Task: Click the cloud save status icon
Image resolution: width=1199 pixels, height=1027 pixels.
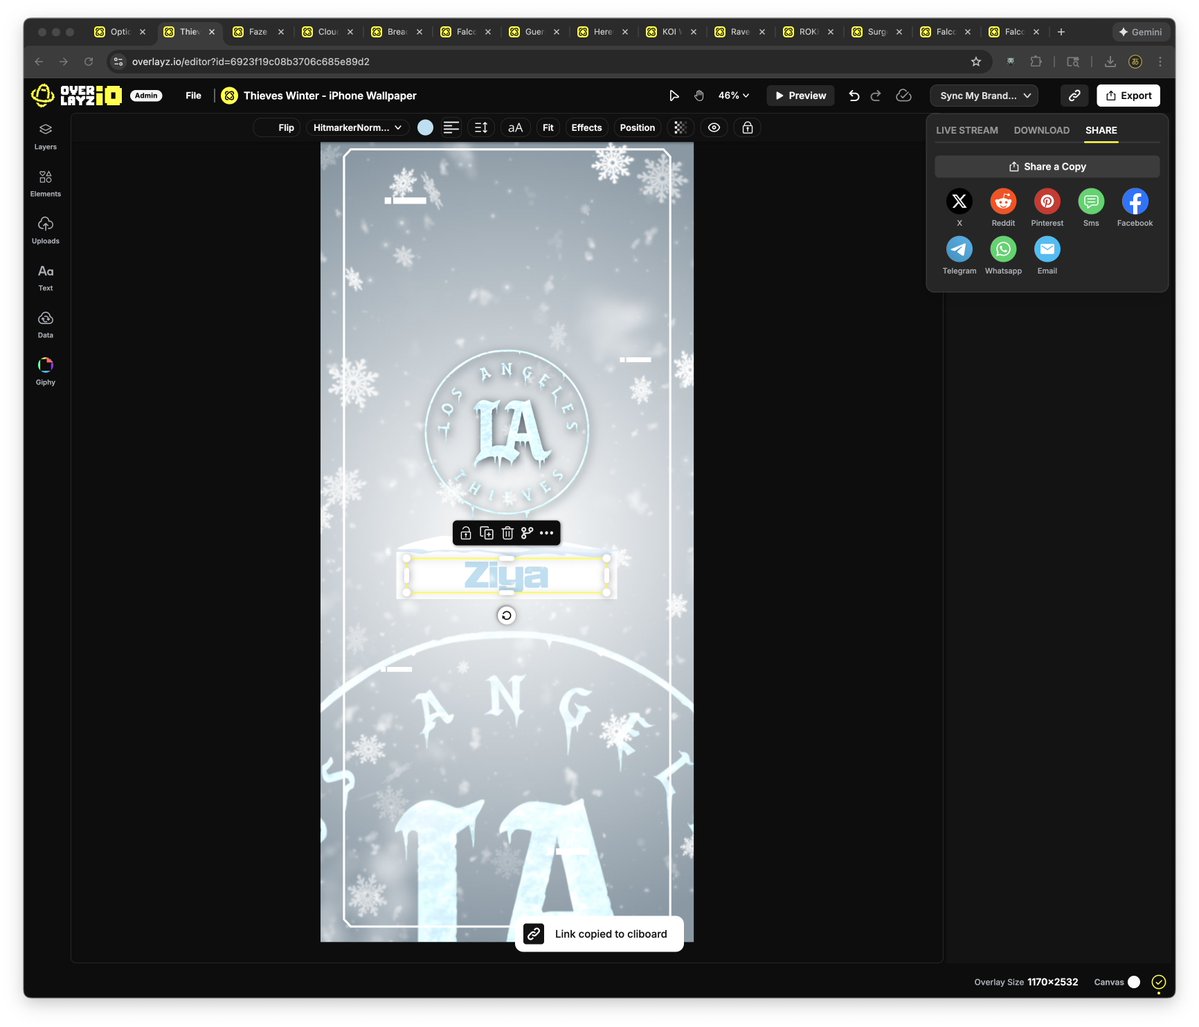Action: [x=904, y=96]
